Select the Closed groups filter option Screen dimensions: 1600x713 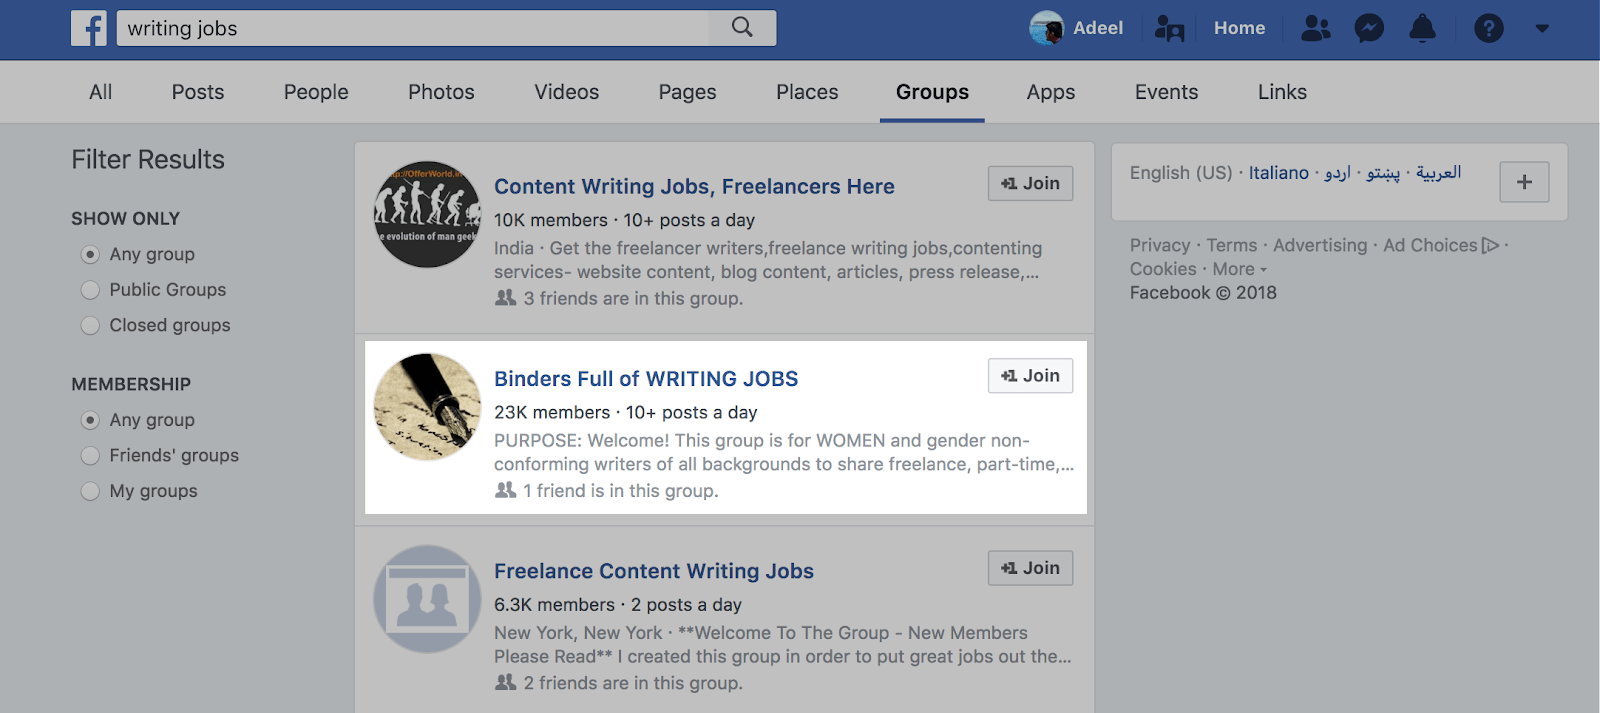coord(91,326)
